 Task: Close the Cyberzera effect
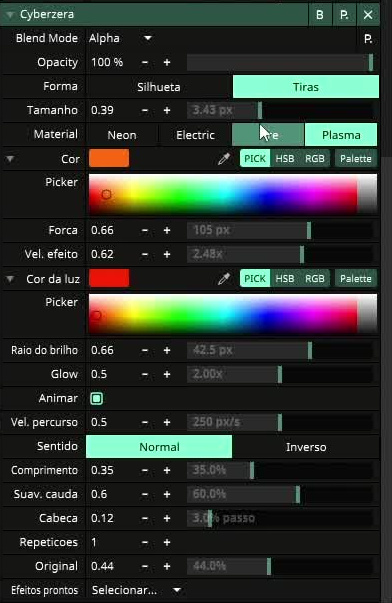368,15
